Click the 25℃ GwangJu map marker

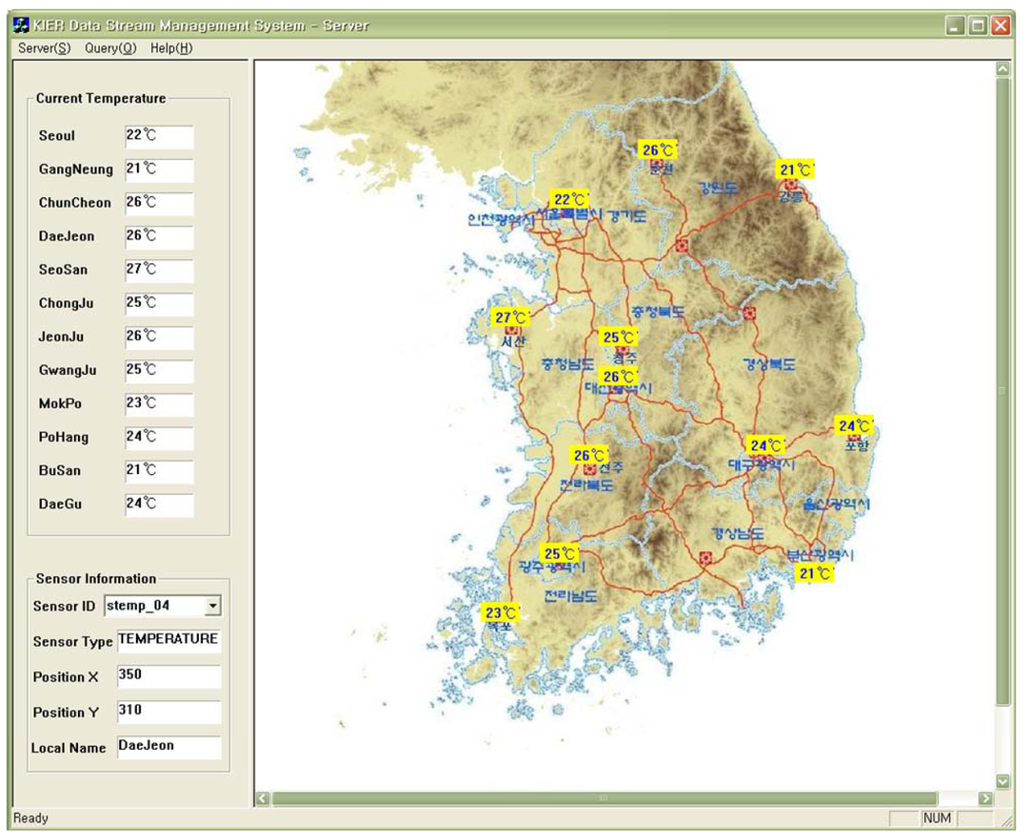pos(560,553)
